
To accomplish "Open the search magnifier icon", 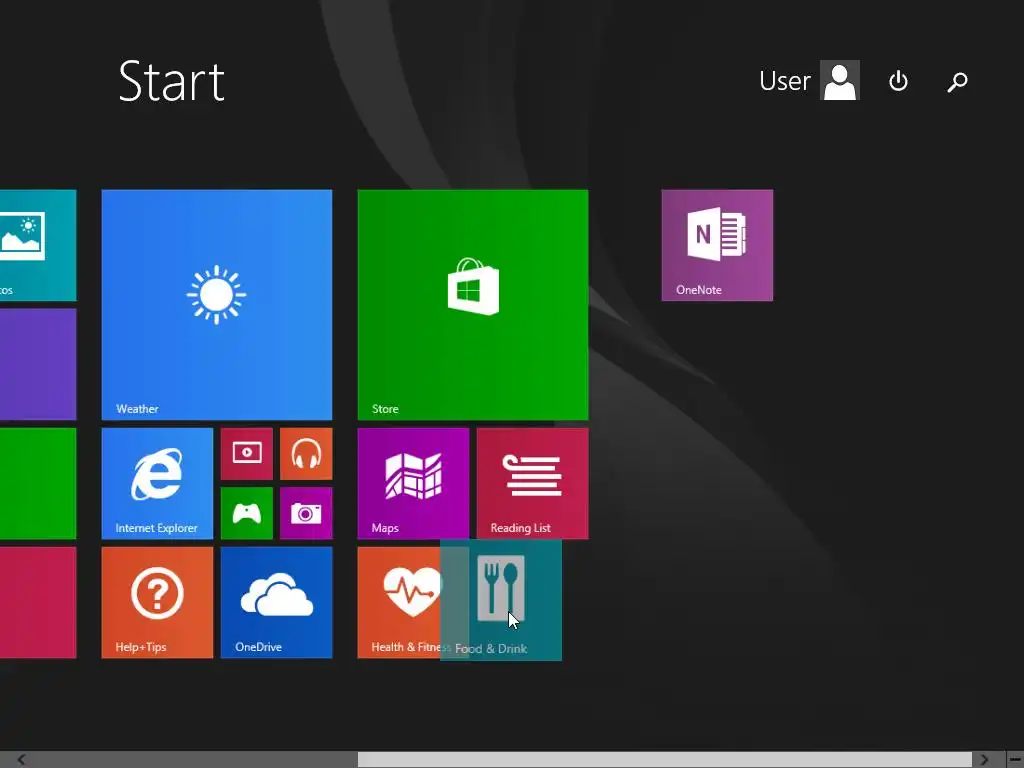I will point(957,82).
